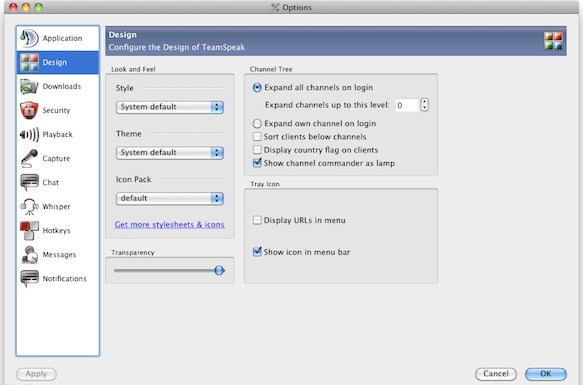Screen dimensions: 583x385
Task: Open the Downloads folder icon
Action: [29, 86]
